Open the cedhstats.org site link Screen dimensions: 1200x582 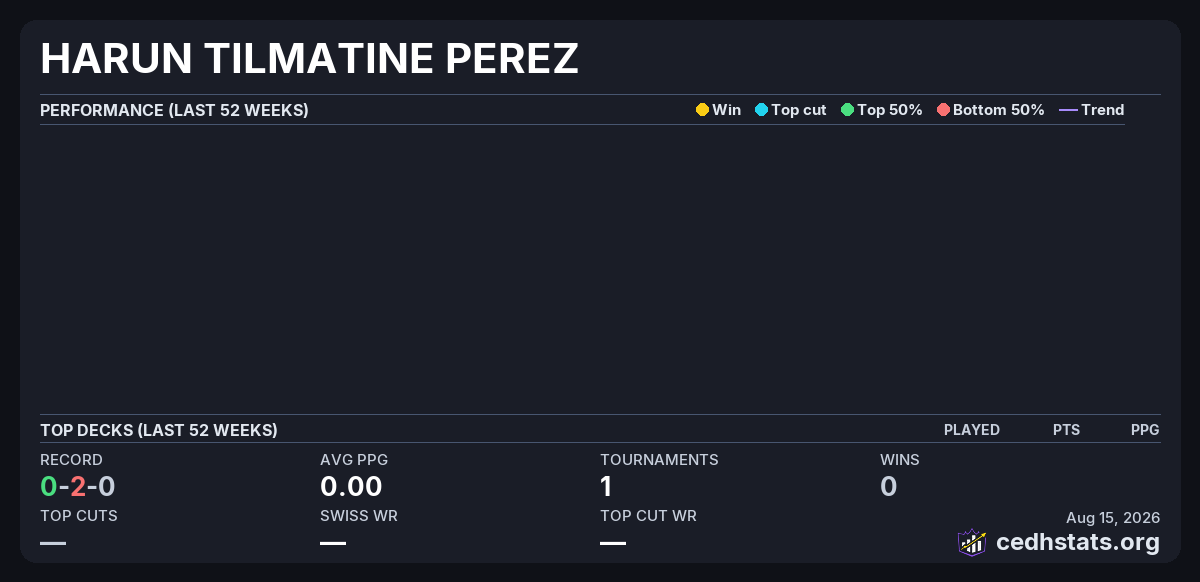tap(1078, 543)
